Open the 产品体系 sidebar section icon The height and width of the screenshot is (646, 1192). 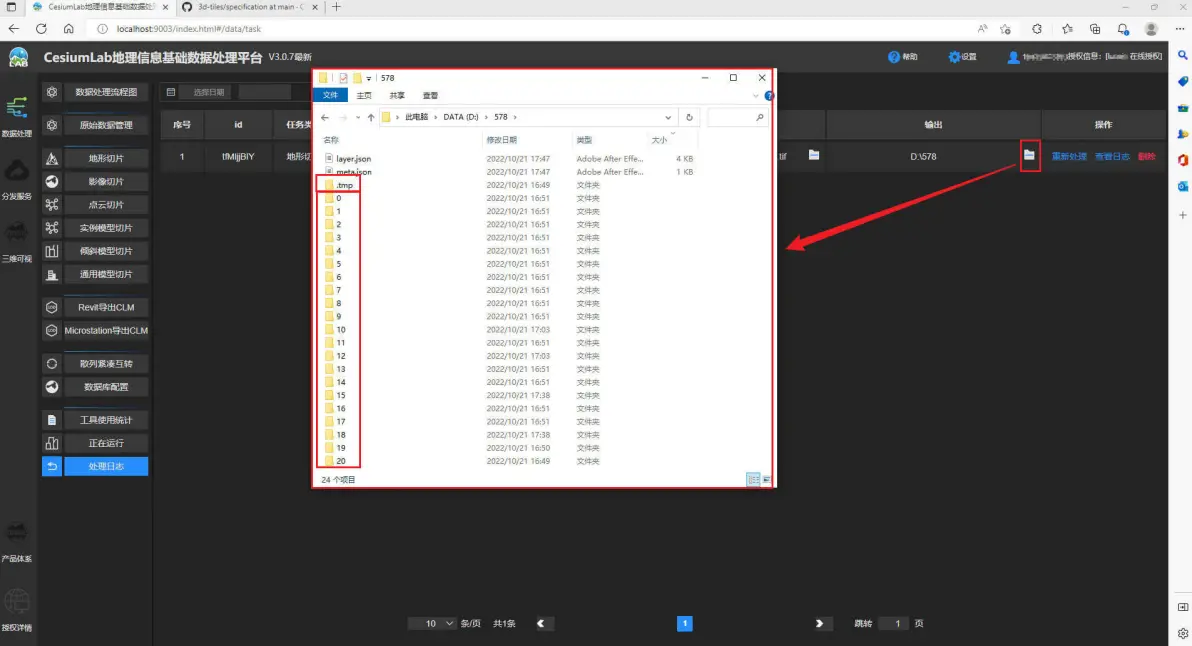(x=17, y=533)
